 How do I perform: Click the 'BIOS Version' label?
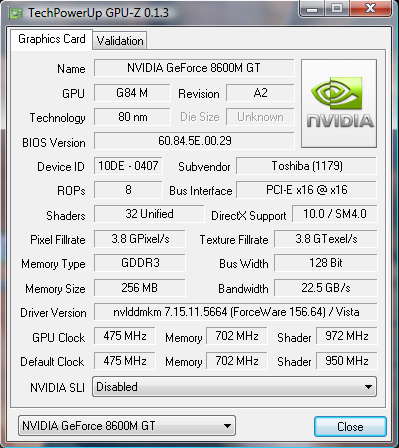[54, 143]
